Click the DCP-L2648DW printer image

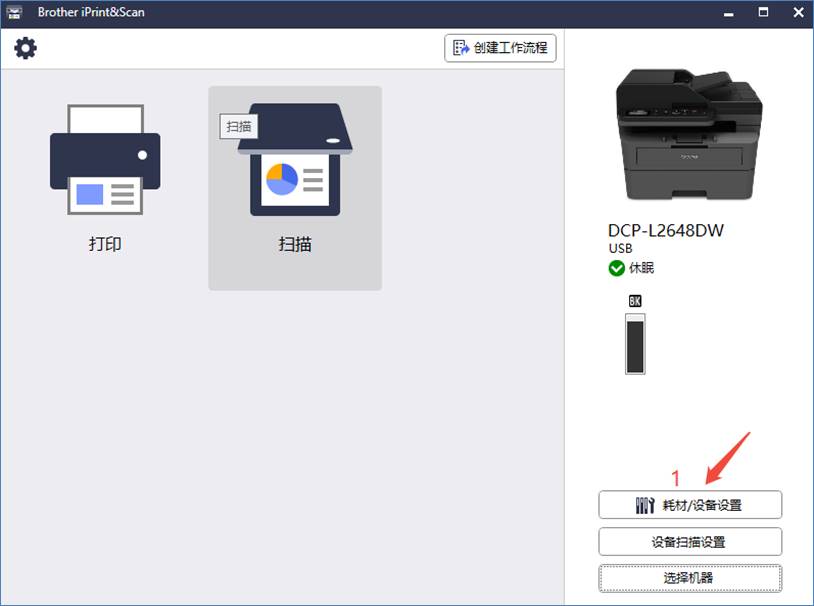pos(689,134)
